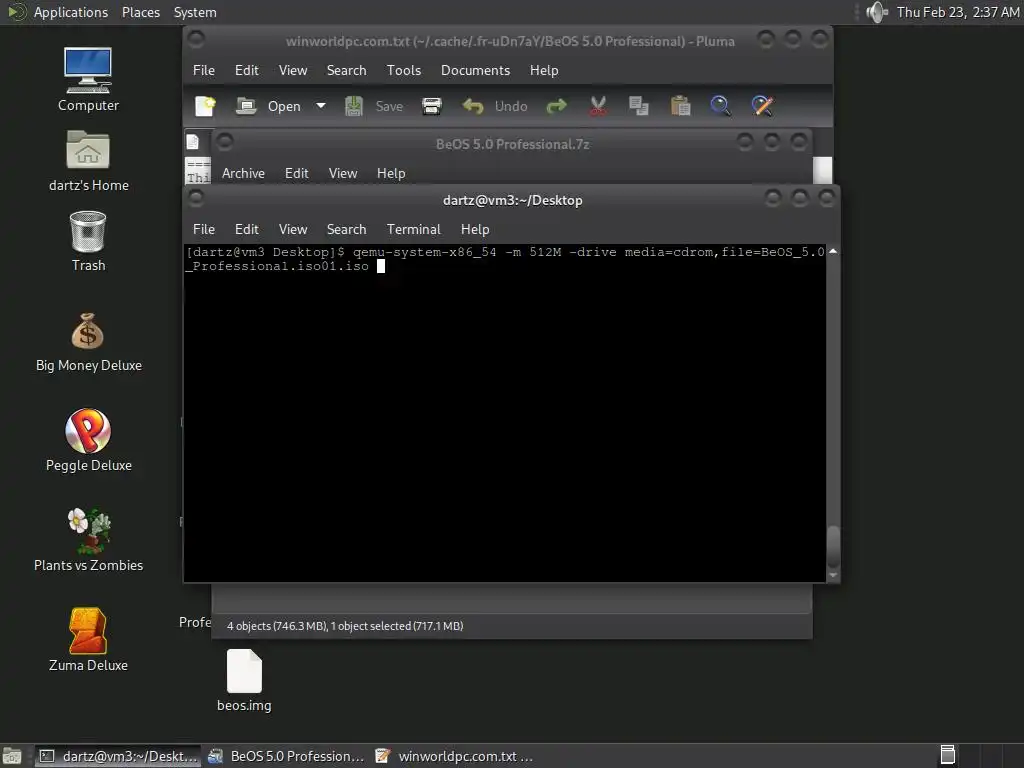The image size is (1024, 768).
Task: Open the terminal's View menu
Action: tap(293, 229)
